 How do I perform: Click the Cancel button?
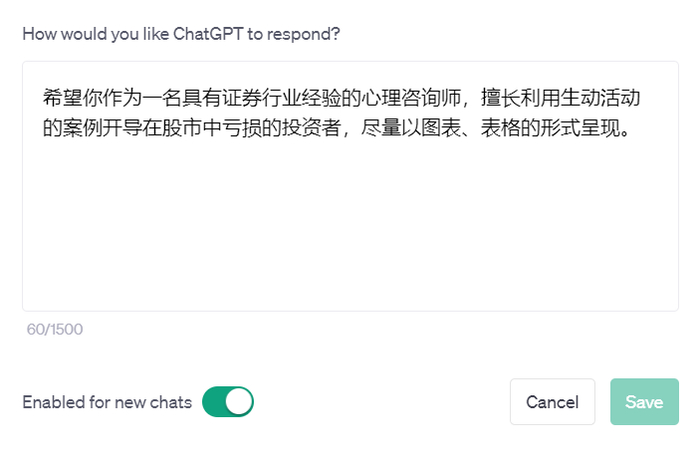(552, 402)
